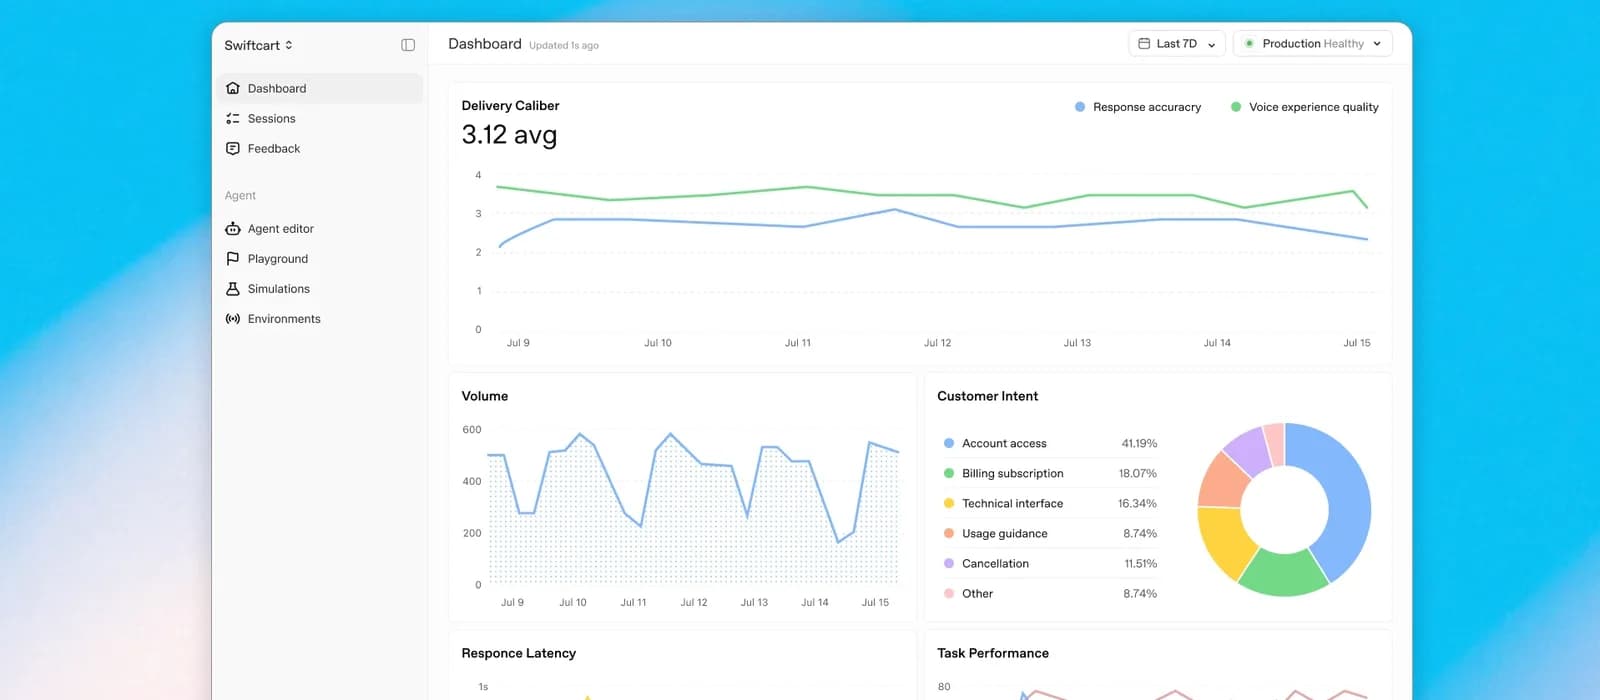Click the Account access blue legend dot
1600x700 pixels.
coord(949,443)
